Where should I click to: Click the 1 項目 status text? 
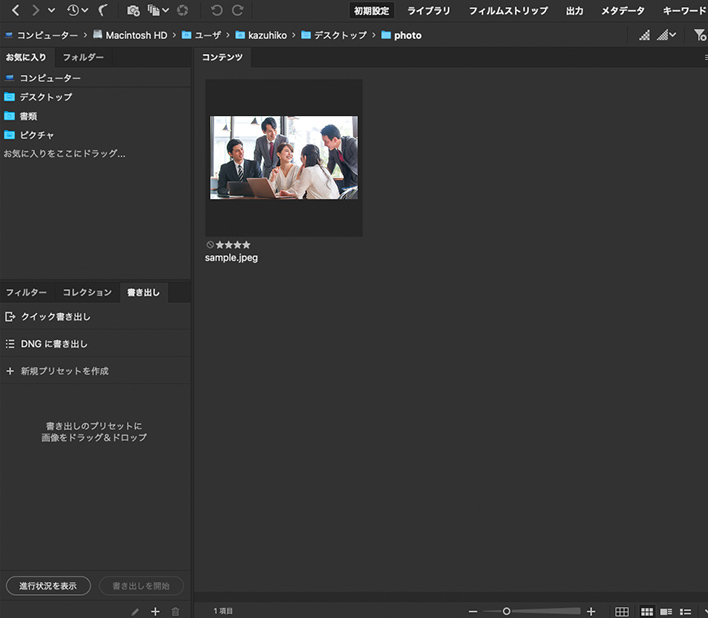pos(223,611)
